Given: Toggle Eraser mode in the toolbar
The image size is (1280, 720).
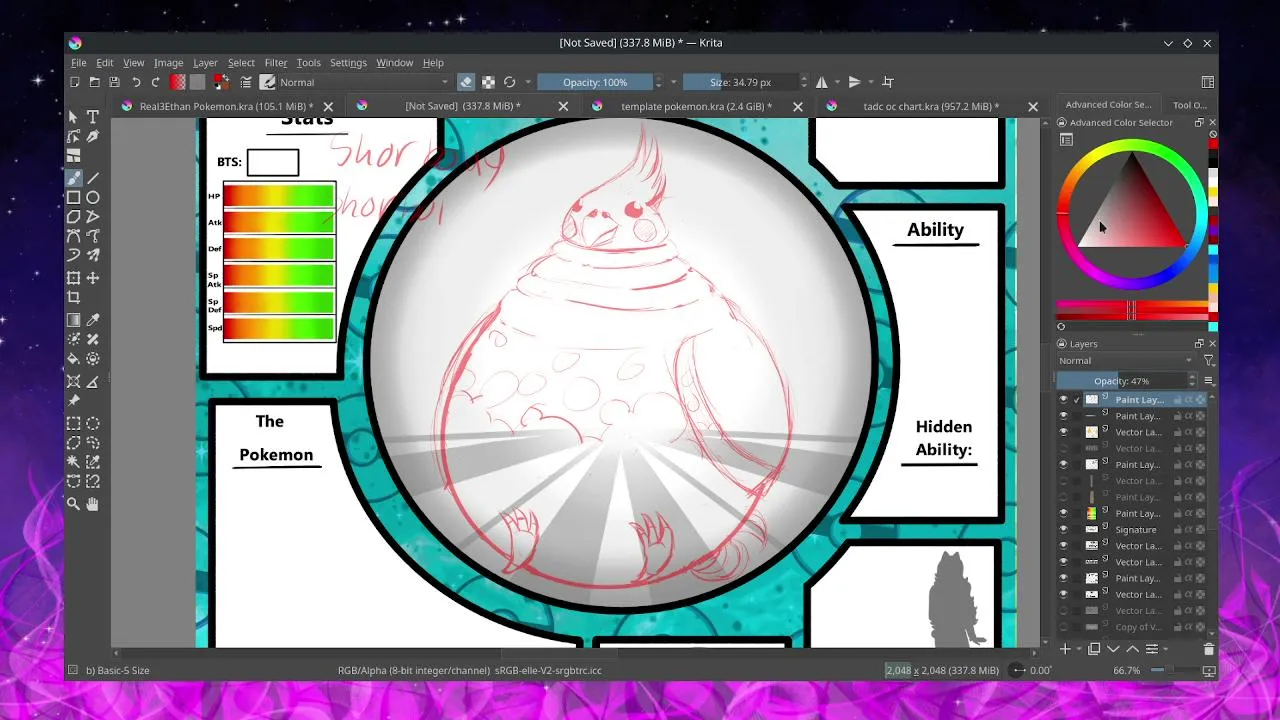Looking at the screenshot, I should 466,82.
